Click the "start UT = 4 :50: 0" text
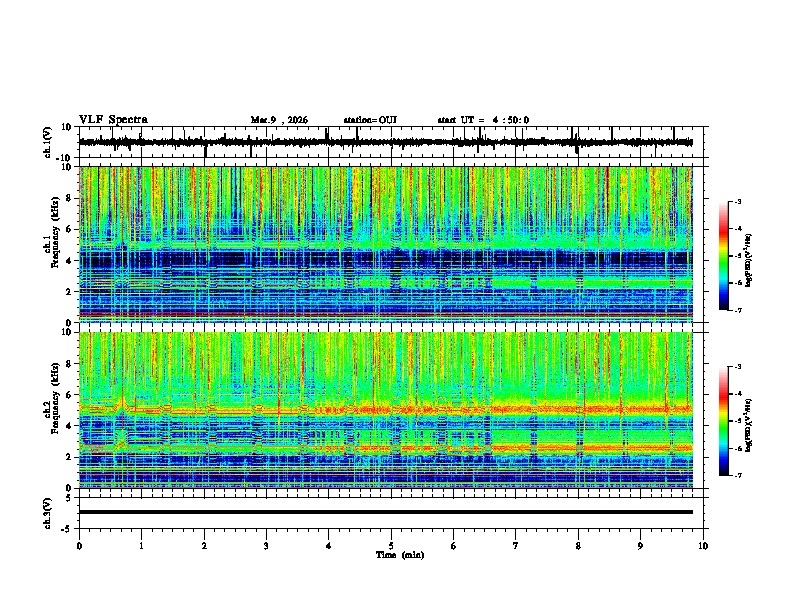The height and width of the screenshot is (612, 792). [x=483, y=120]
